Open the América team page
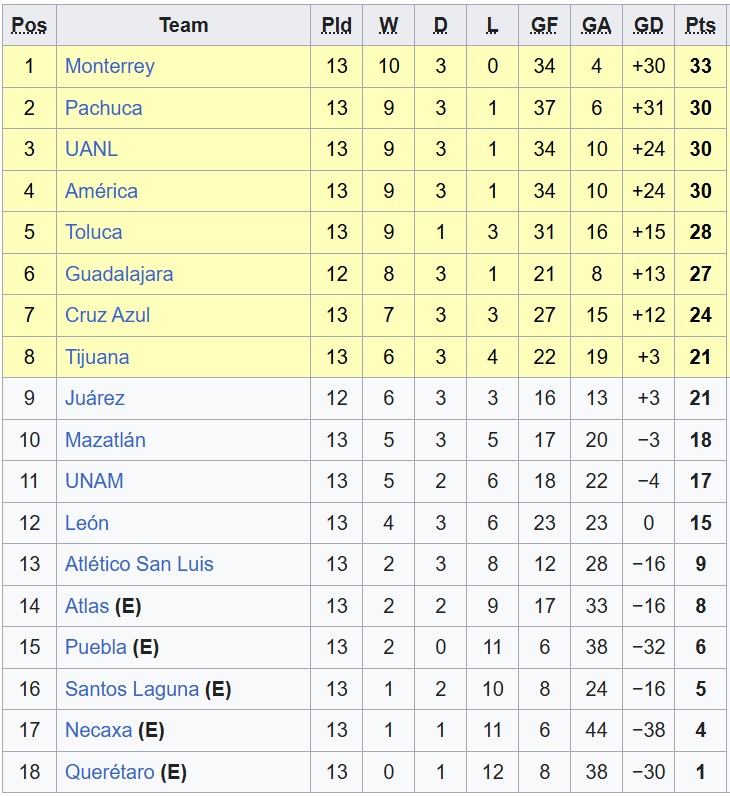Image resolution: width=730 pixels, height=797 pixels. coord(102,191)
